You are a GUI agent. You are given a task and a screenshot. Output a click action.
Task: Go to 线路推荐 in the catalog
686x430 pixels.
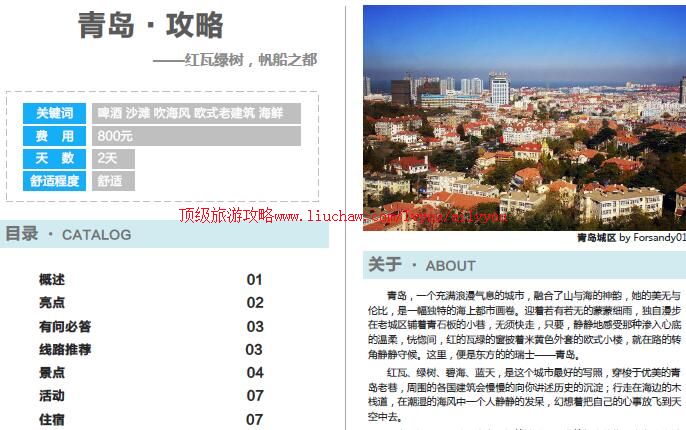coord(65,349)
